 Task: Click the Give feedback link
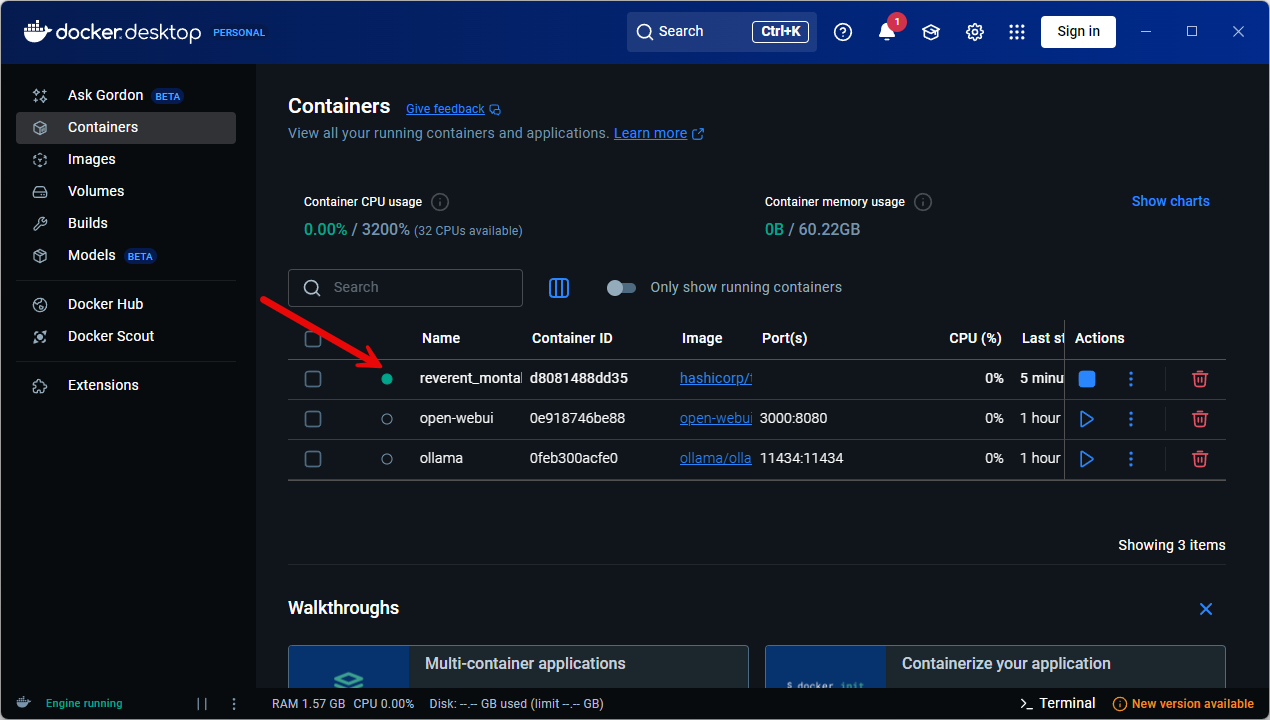pyautogui.click(x=445, y=109)
